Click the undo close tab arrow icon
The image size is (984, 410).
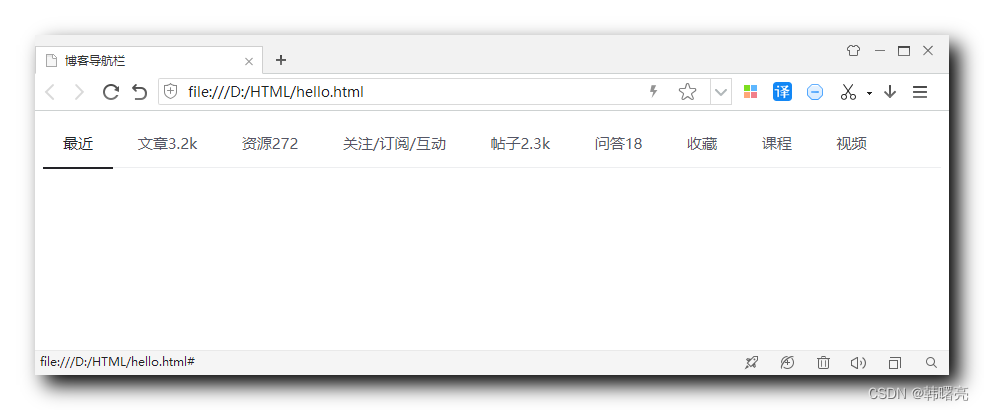tap(139, 92)
